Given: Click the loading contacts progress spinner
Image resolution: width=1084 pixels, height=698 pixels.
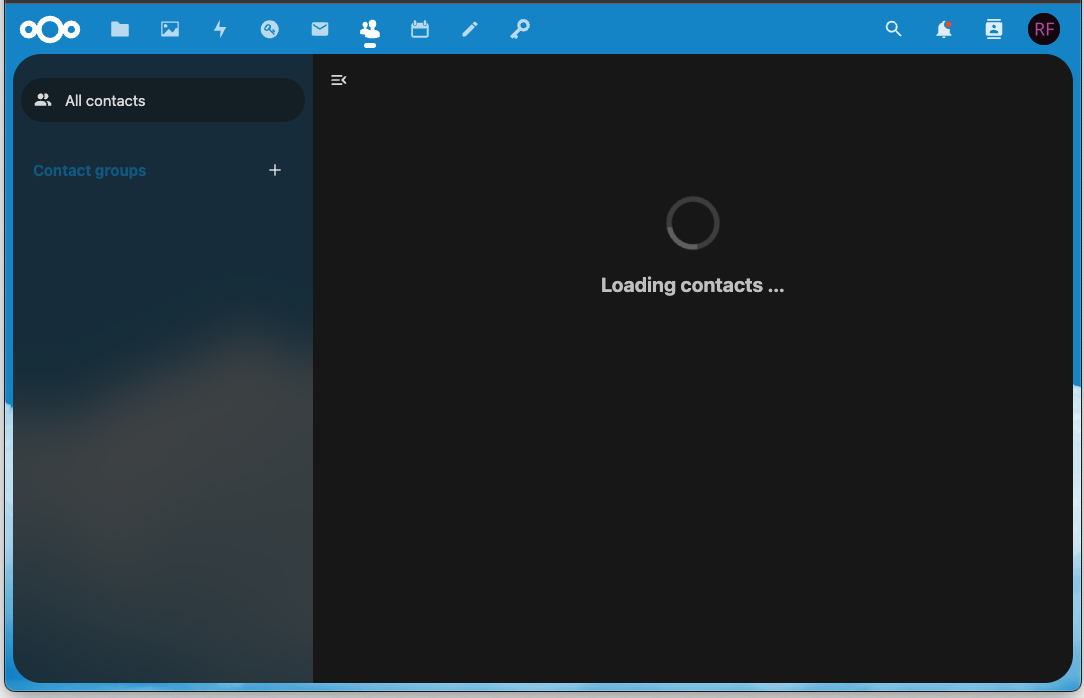Looking at the screenshot, I should tap(692, 222).
